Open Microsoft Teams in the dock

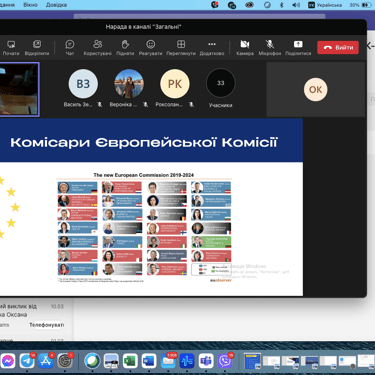pos(206,361)
